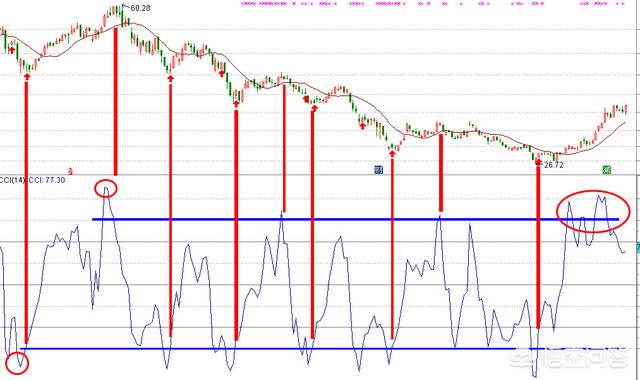Click the 60.28 high price label
Screen dimensions: 640x380
(140, 8)
